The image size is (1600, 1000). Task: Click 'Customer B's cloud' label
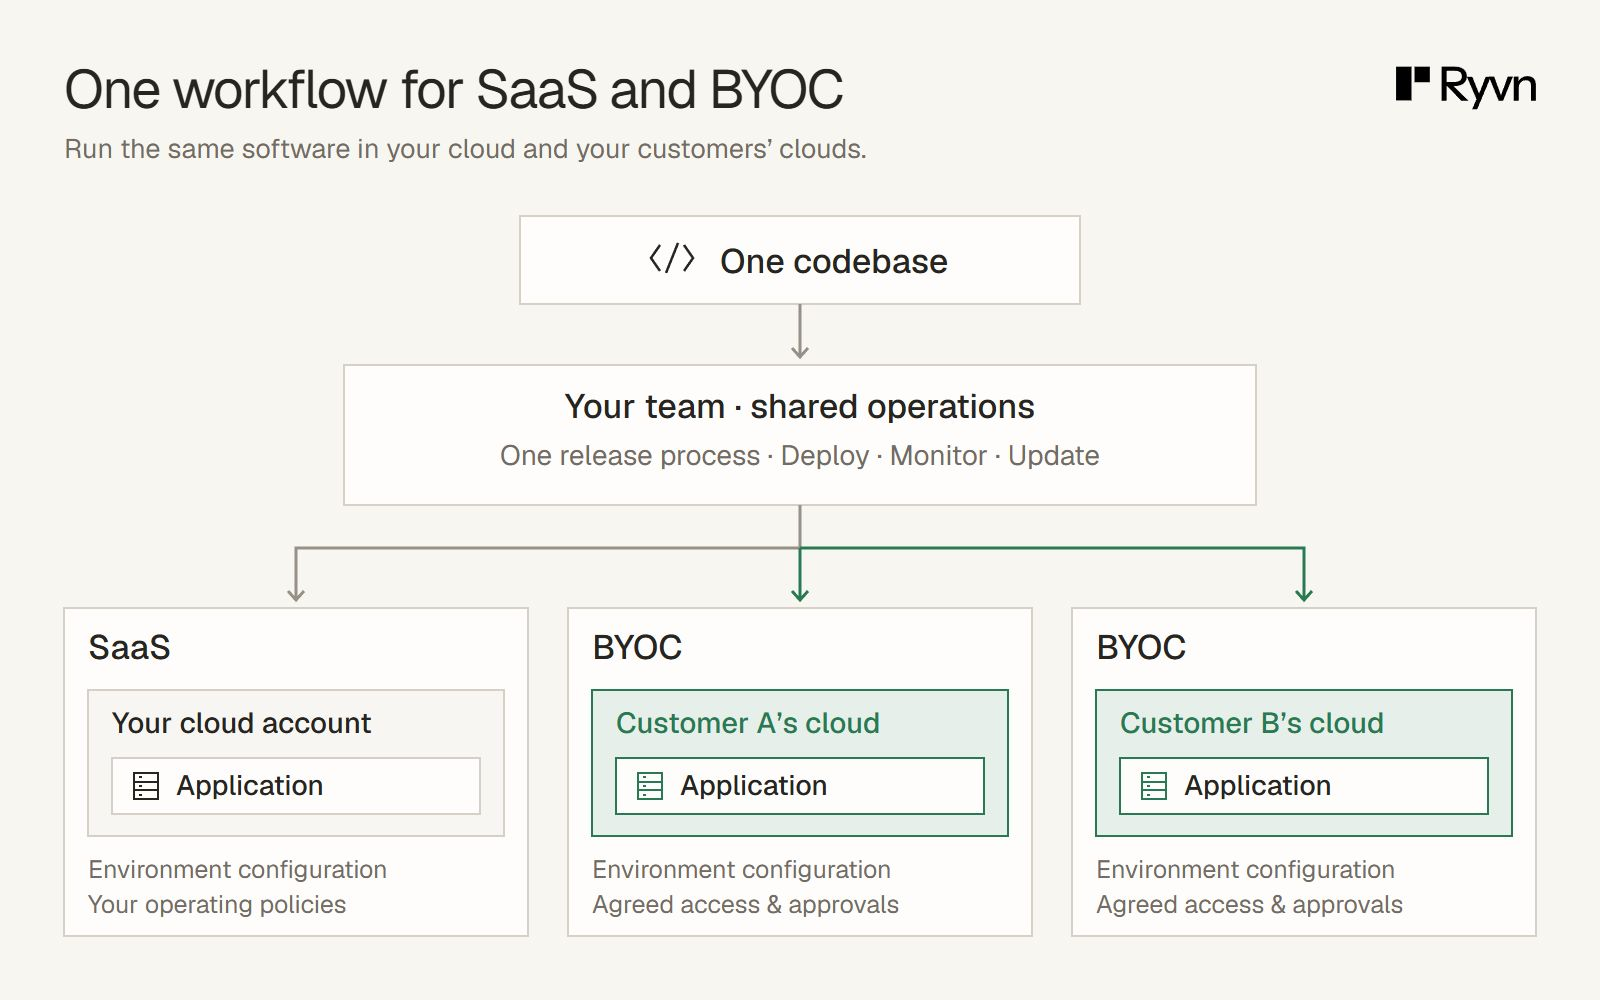click(1252, 723)
